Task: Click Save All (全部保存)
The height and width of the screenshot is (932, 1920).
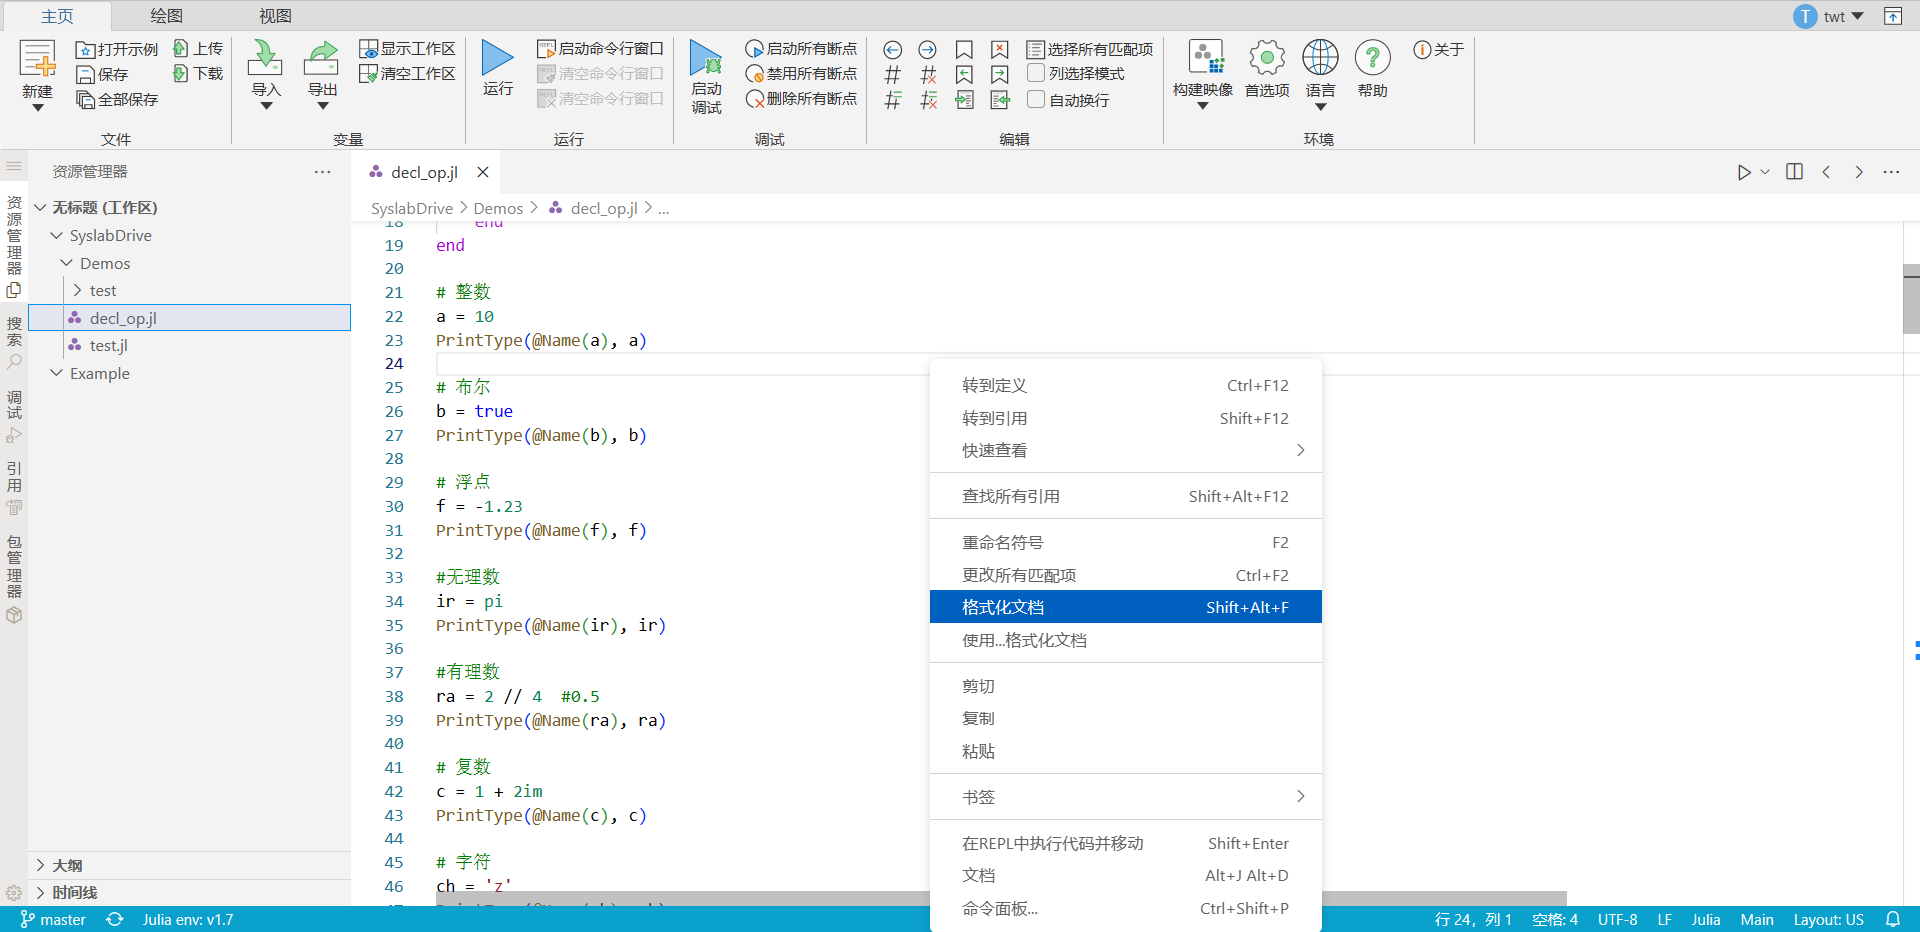Action: [117, 99]
